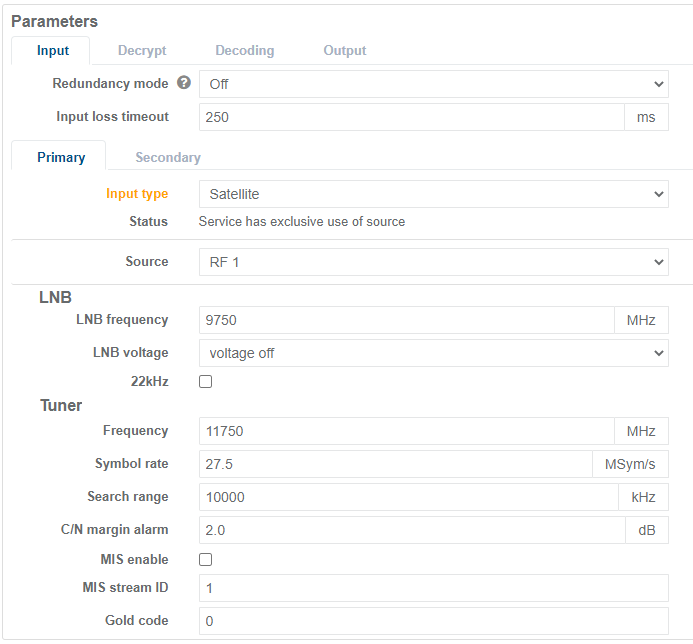
Task: Enable the 22kHz checkbox
Action: click(x=206, y=381)
